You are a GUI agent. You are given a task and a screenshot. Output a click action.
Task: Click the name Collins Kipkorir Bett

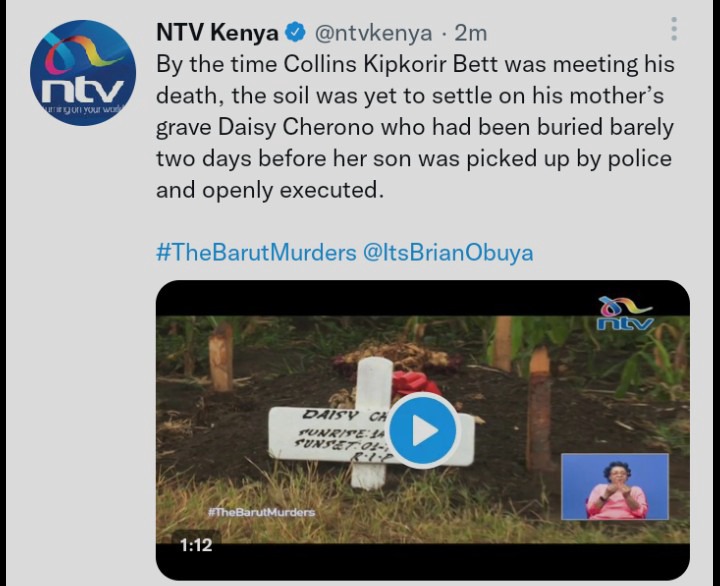pyautogui.click(x=390, y=64)
